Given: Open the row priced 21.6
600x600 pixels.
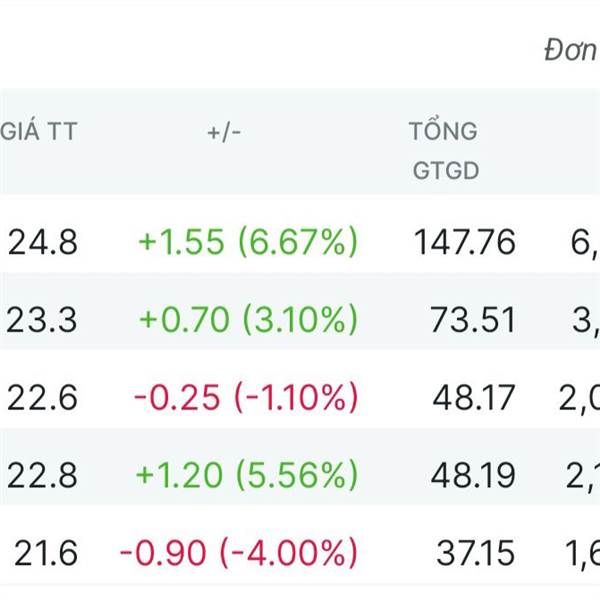Looking at the screenshot, I should [300, 553].
